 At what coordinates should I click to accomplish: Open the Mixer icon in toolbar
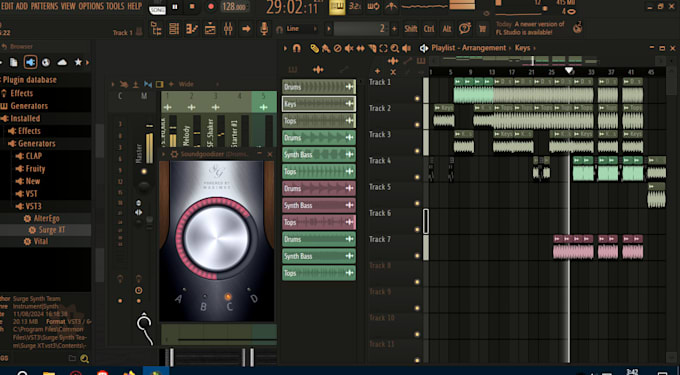click(228, 29)
